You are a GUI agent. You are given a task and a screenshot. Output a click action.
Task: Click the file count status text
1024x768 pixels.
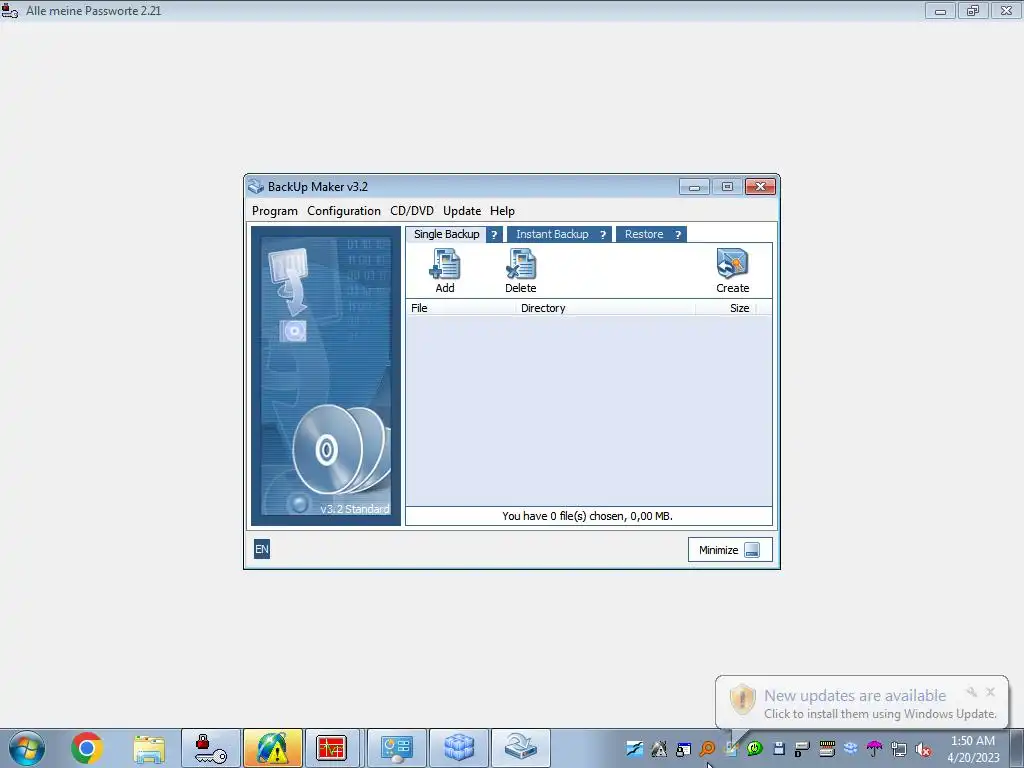[x=587, y=516]
